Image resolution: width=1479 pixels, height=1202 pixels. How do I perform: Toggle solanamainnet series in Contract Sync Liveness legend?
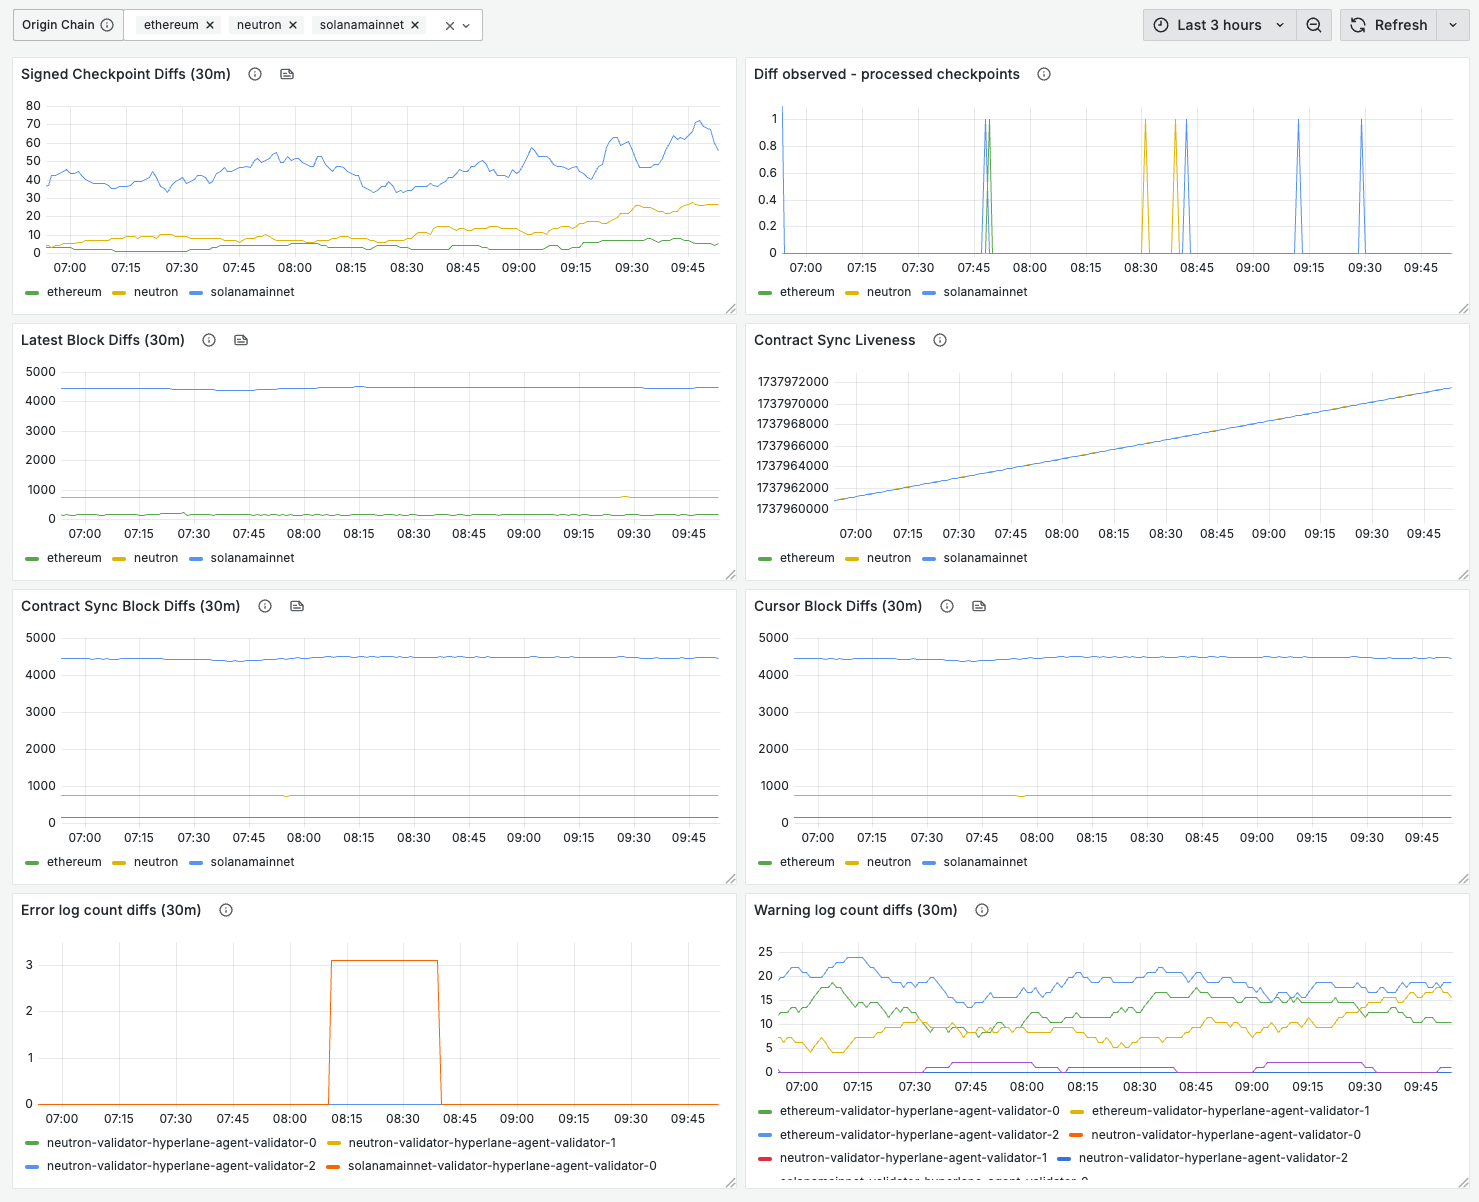(x=985, y=558)
